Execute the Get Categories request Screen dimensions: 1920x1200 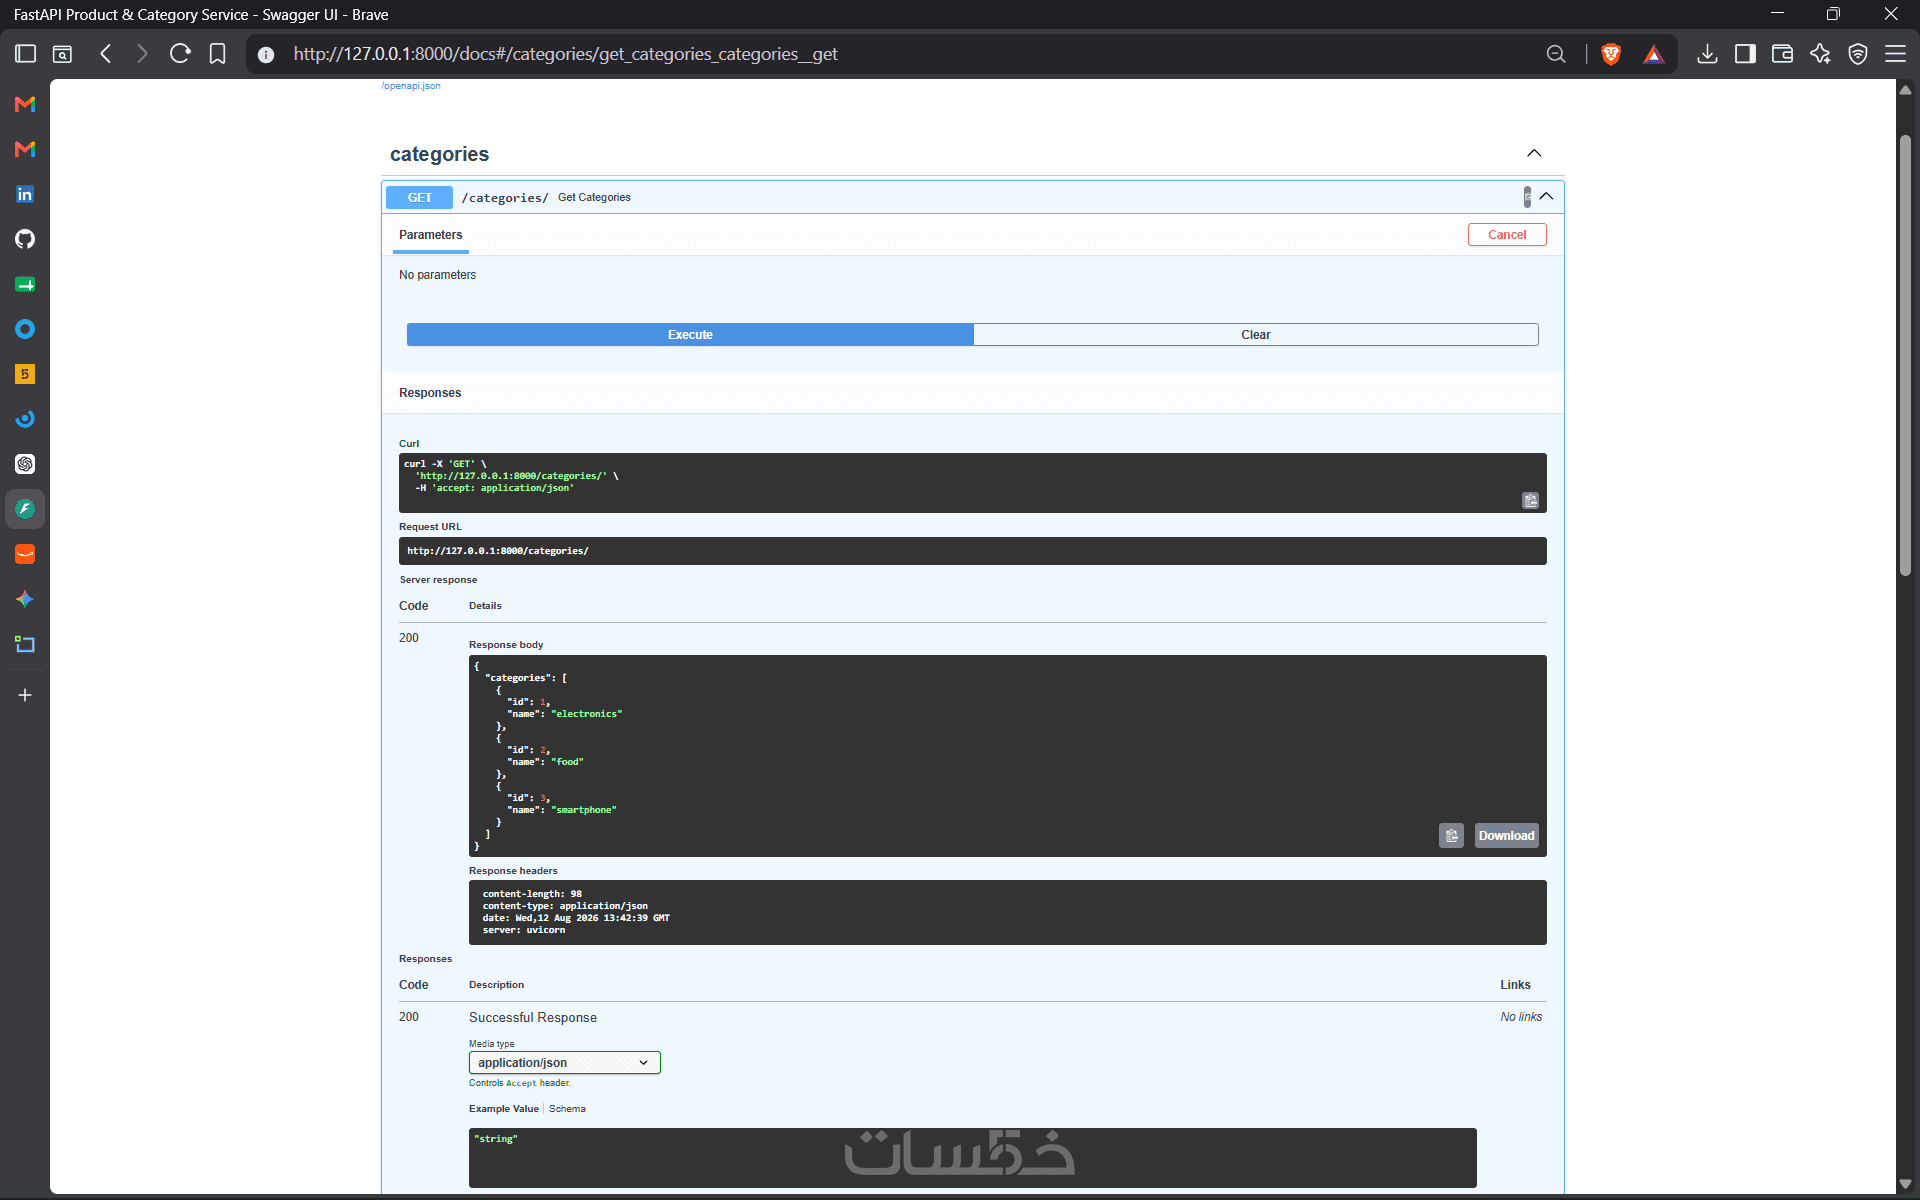(x=690, y=335)
